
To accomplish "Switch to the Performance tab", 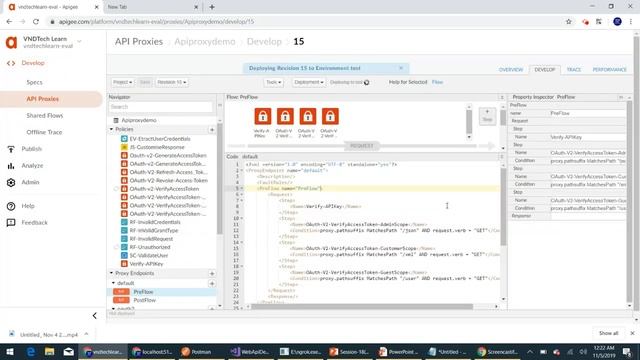I will click(x=609, y=70).
